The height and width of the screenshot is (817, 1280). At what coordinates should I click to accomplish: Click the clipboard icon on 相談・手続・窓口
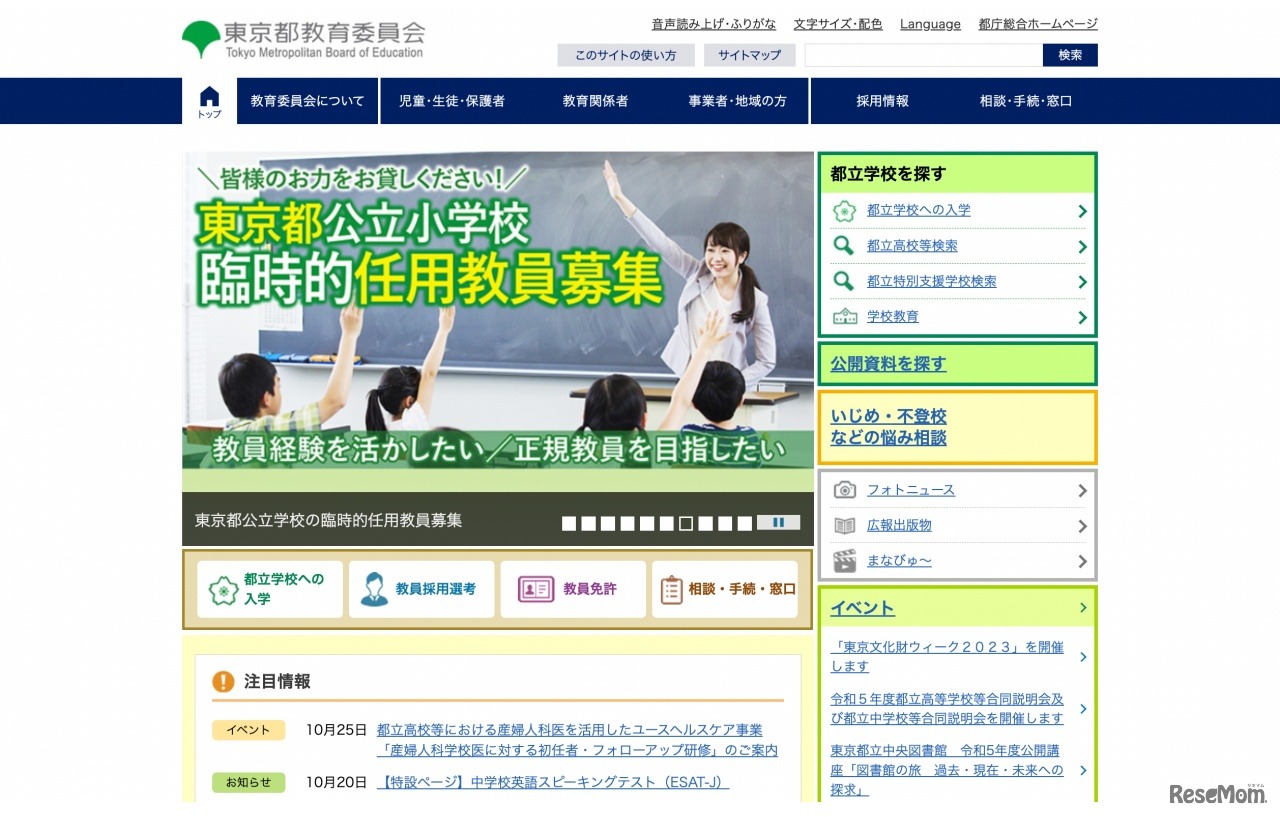tap(671, 589)
